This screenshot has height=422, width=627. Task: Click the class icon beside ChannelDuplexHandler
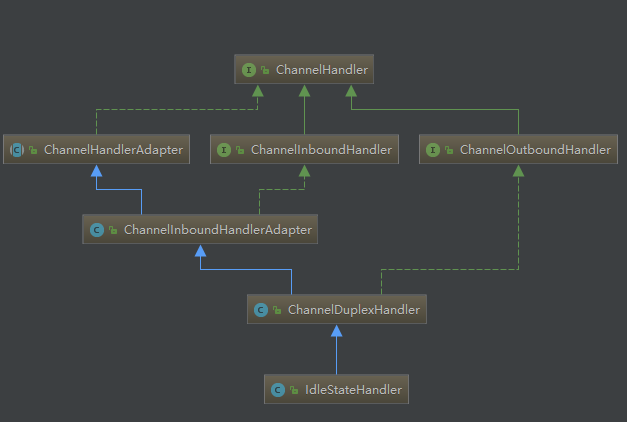pyautogui.click(x=260, y=310)
